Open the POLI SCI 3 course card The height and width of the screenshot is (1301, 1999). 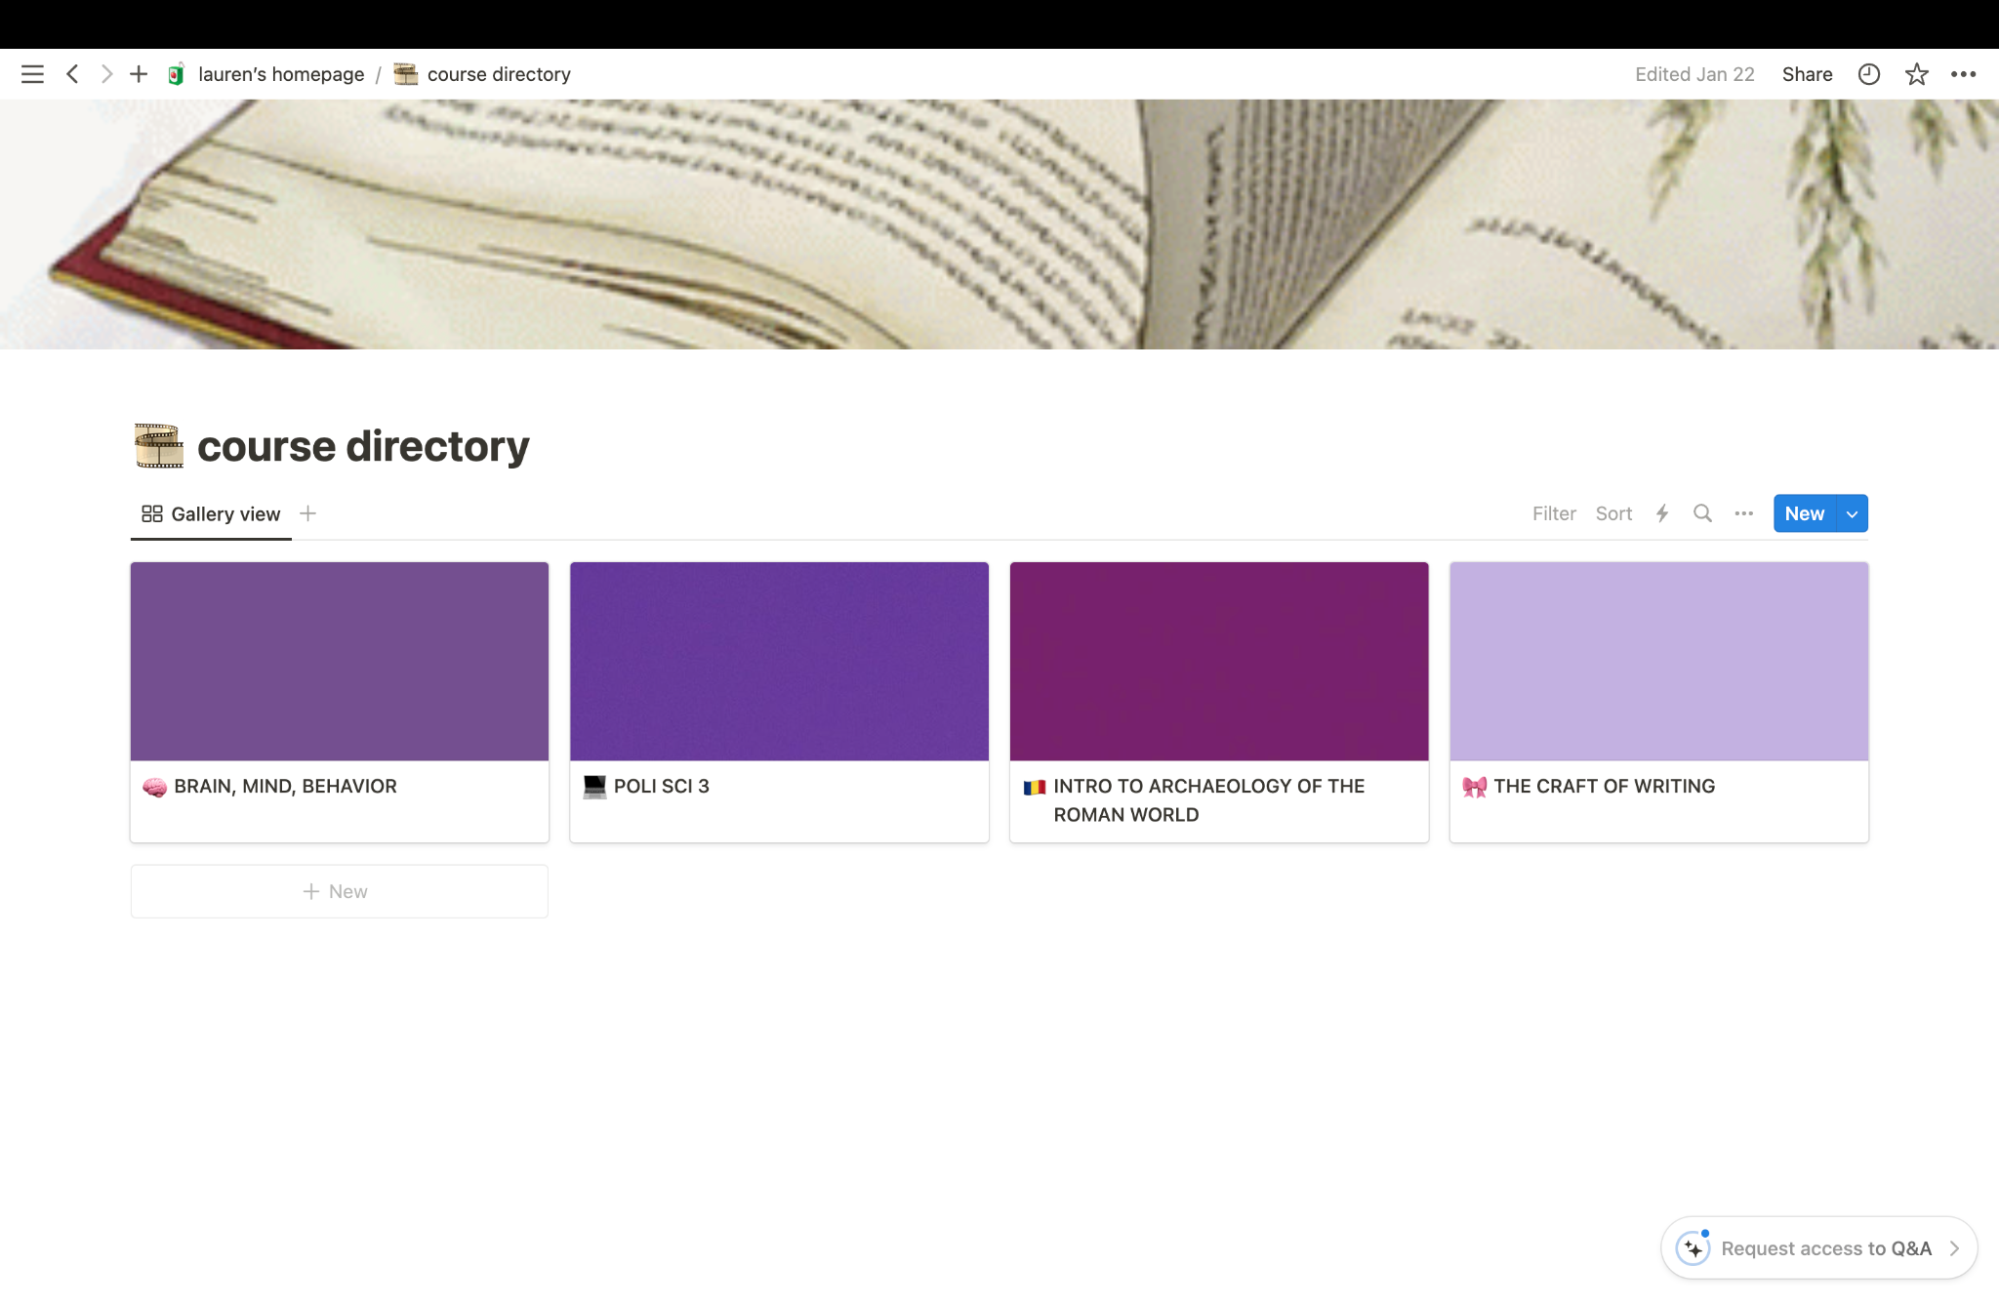click(779, 702)
